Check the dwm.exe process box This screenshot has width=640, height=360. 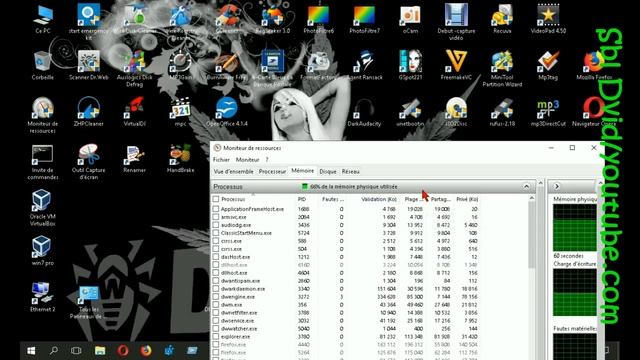[x=216, y=305]
